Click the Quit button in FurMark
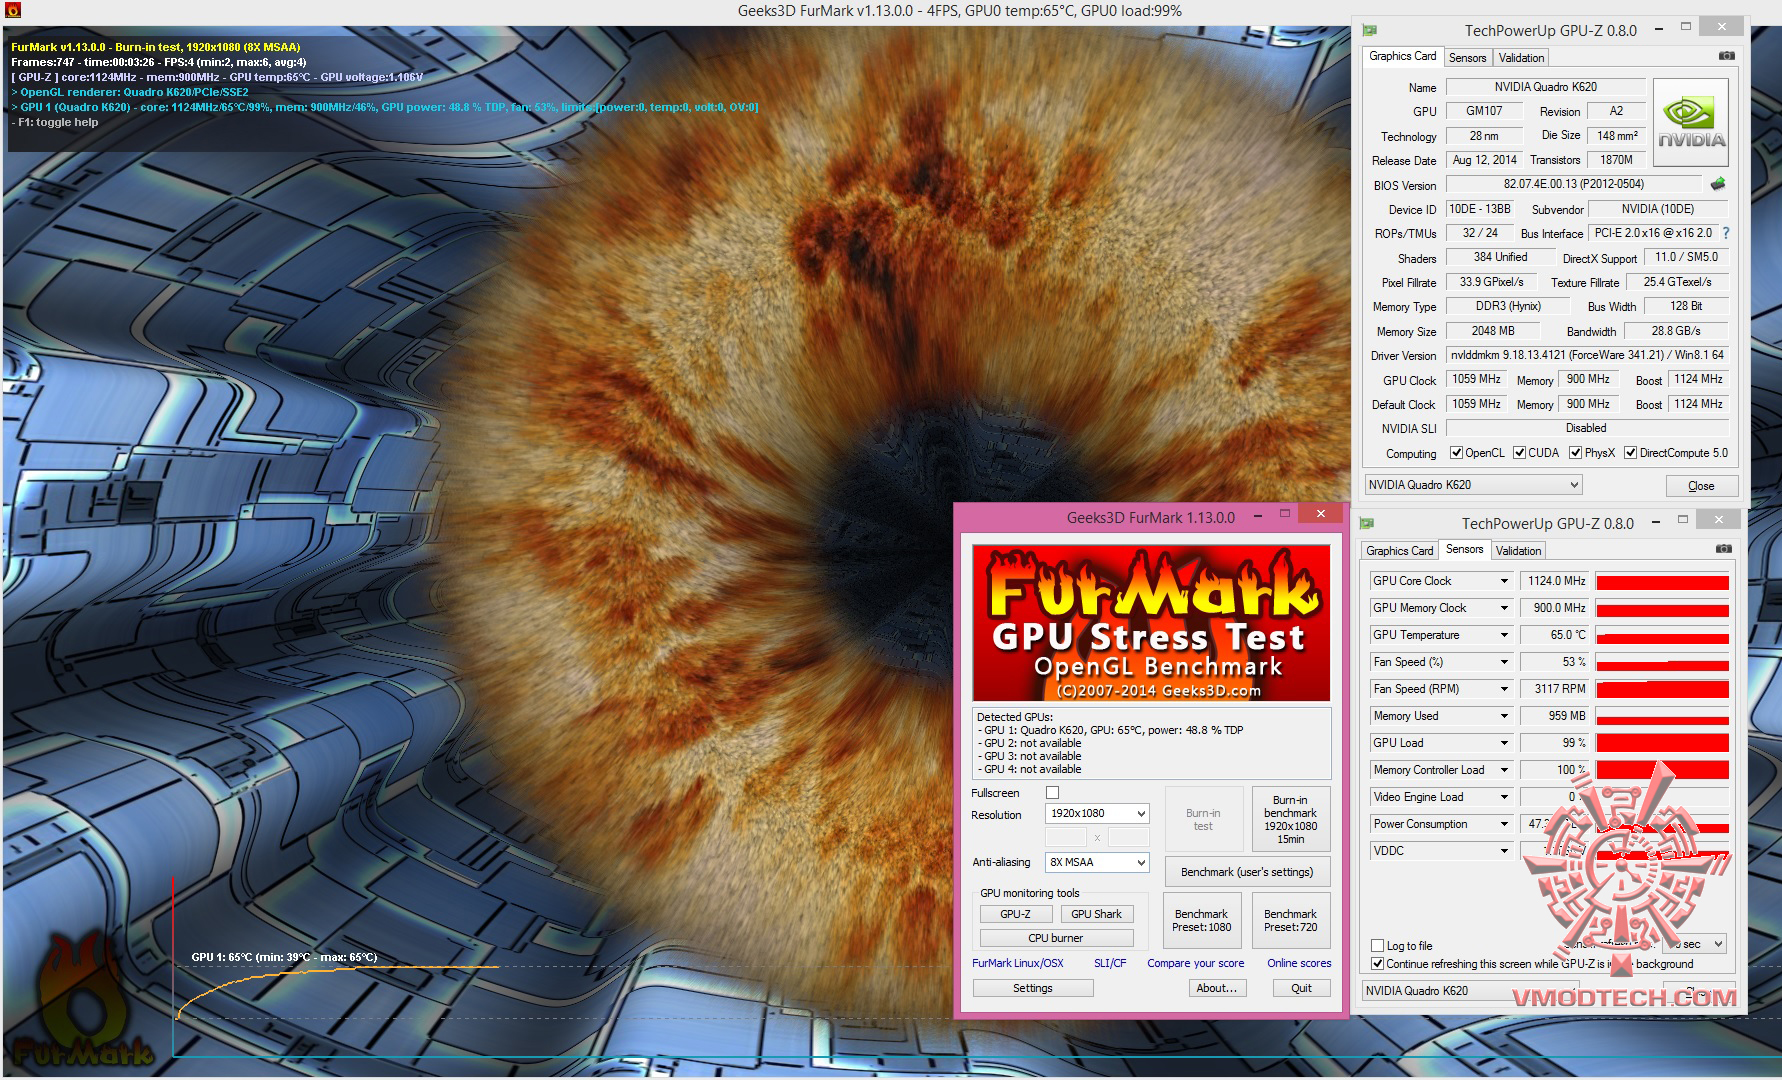The height and width of the screenshot is (1080, 1782). click(1302, 988)
